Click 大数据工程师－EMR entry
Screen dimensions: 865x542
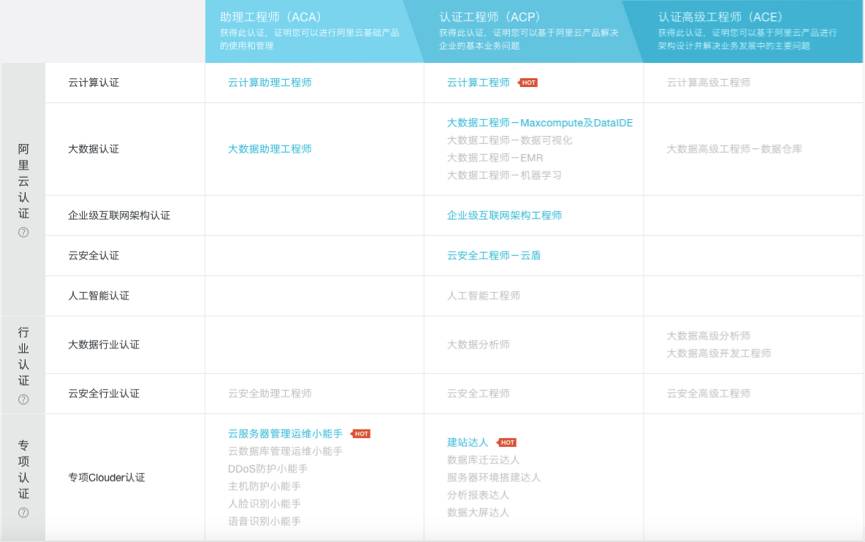pos(495,158)
